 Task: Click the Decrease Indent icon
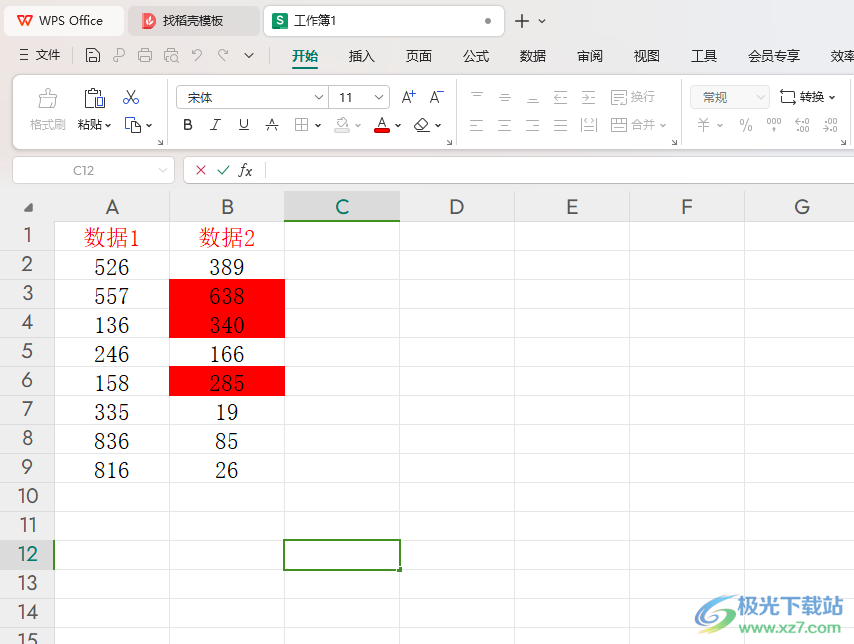click(x=560, y=98)
